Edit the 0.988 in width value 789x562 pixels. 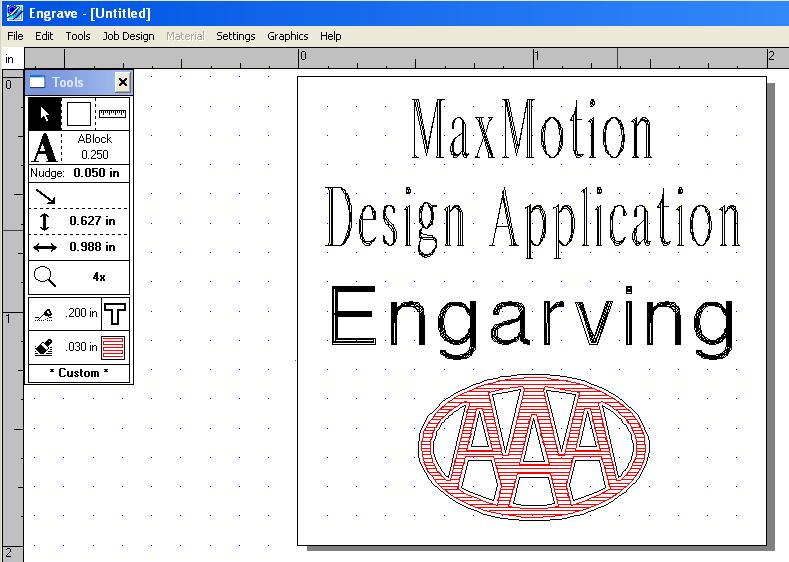pos(92,247)
